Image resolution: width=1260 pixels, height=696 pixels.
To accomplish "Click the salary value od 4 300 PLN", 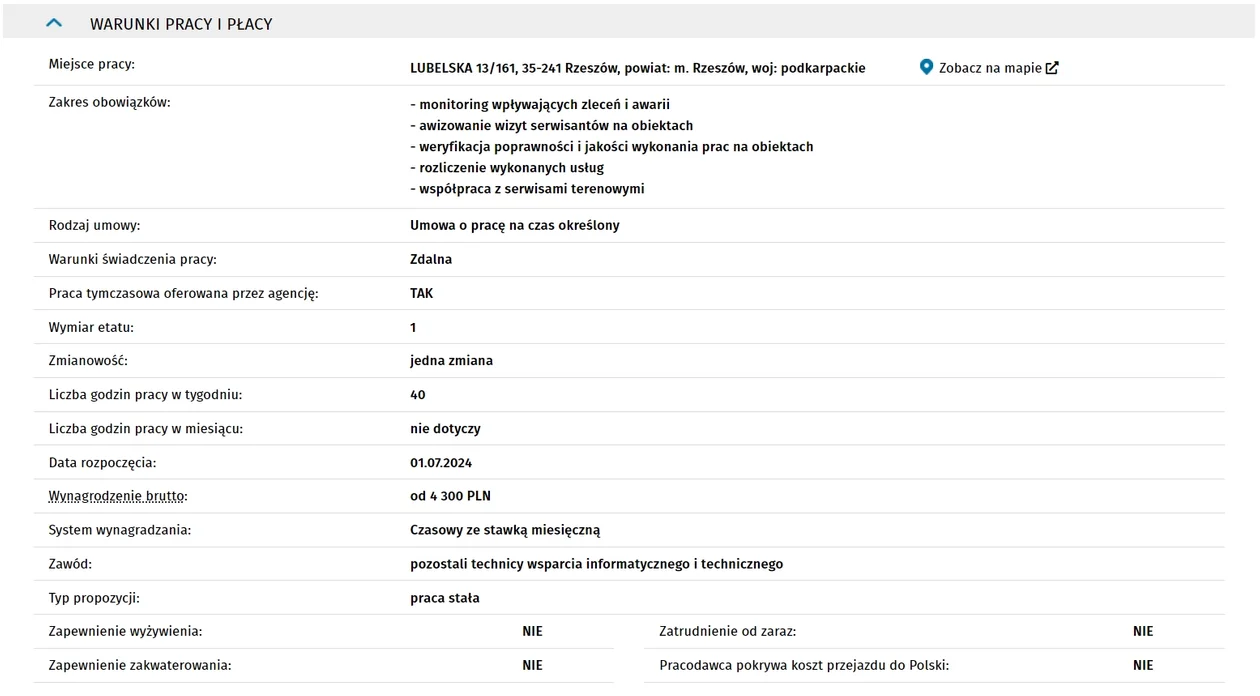I will 450,496.
